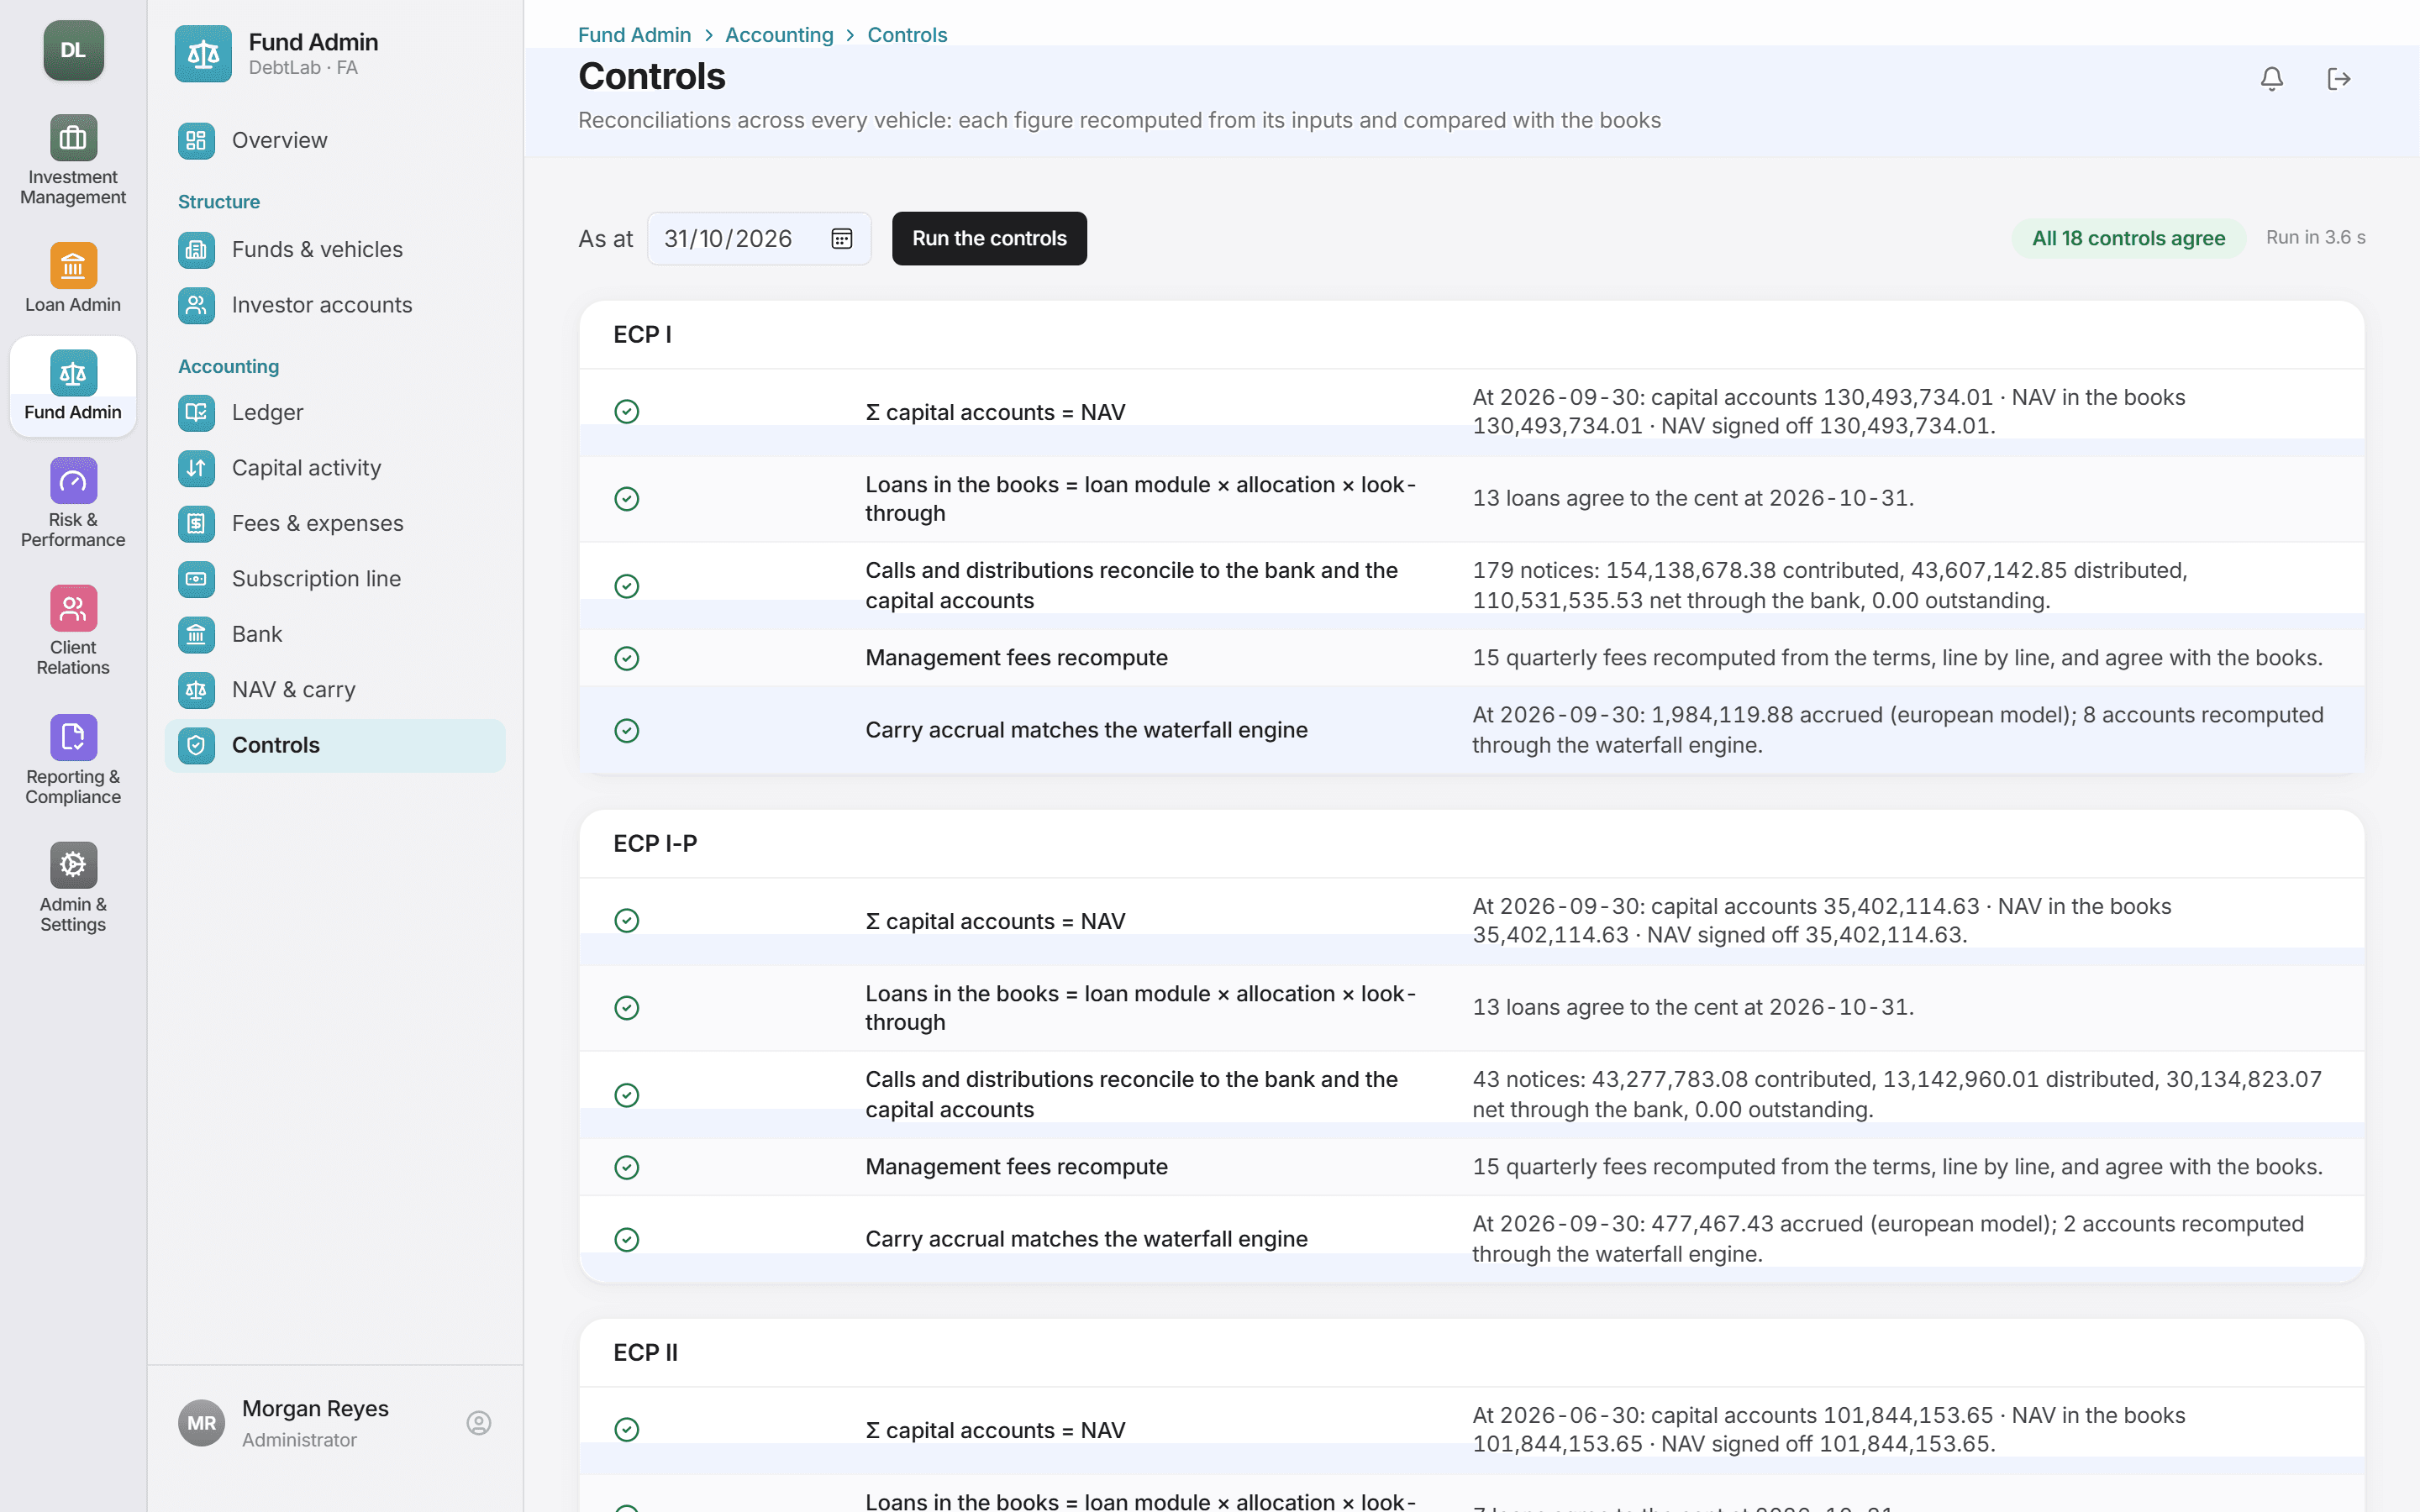The height and width of the screenshot is (1512, 2420).
Task: Open Funds & vehicles
Action: click(x=335, y=249)
